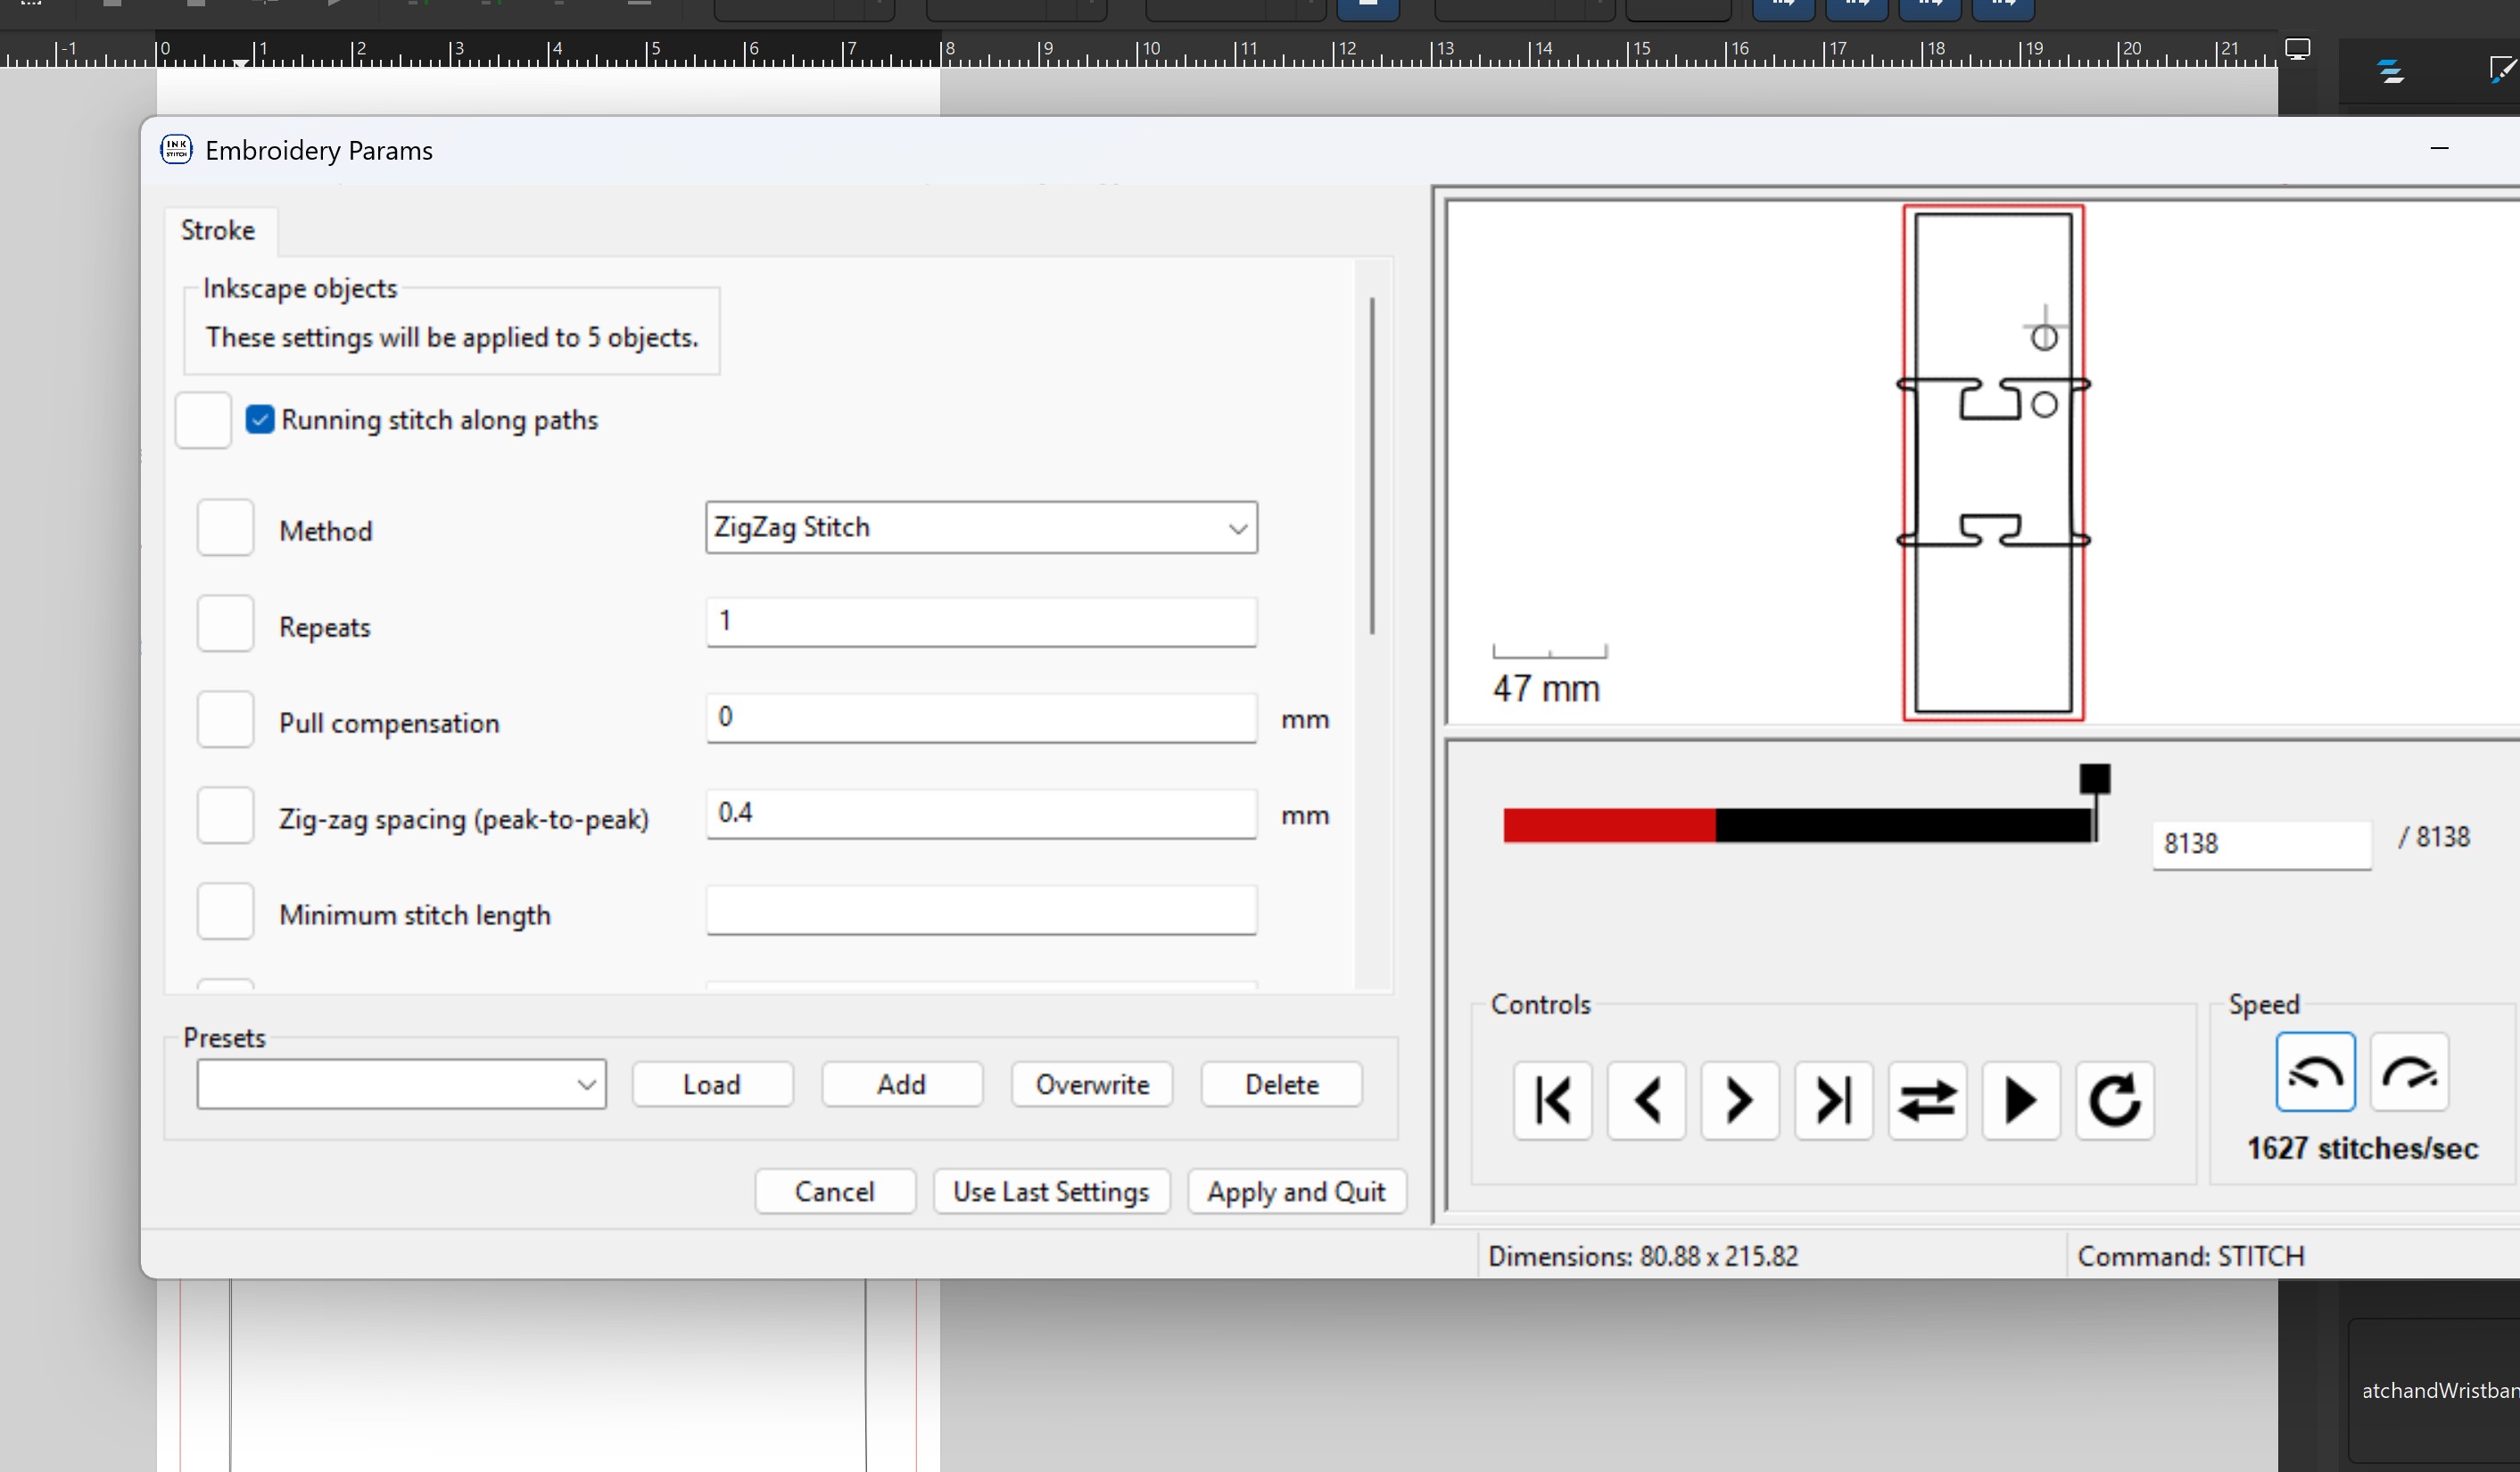Switch animation direction with double-arrow button
2520x1472 pixels.
pyautogui.click(x=1927, y=1100)
